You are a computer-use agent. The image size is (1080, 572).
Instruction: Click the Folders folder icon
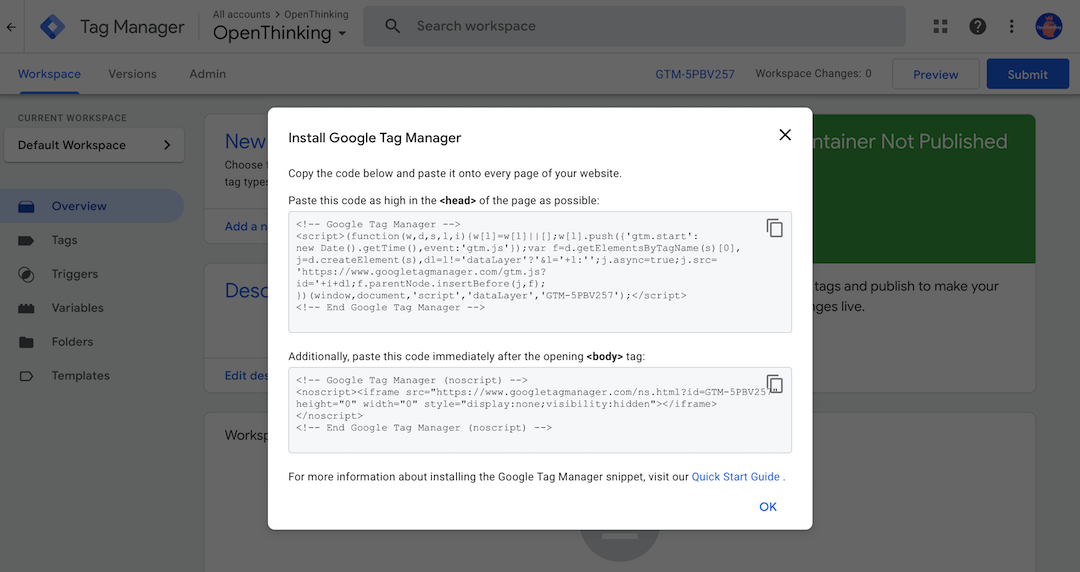coord(26,342)
